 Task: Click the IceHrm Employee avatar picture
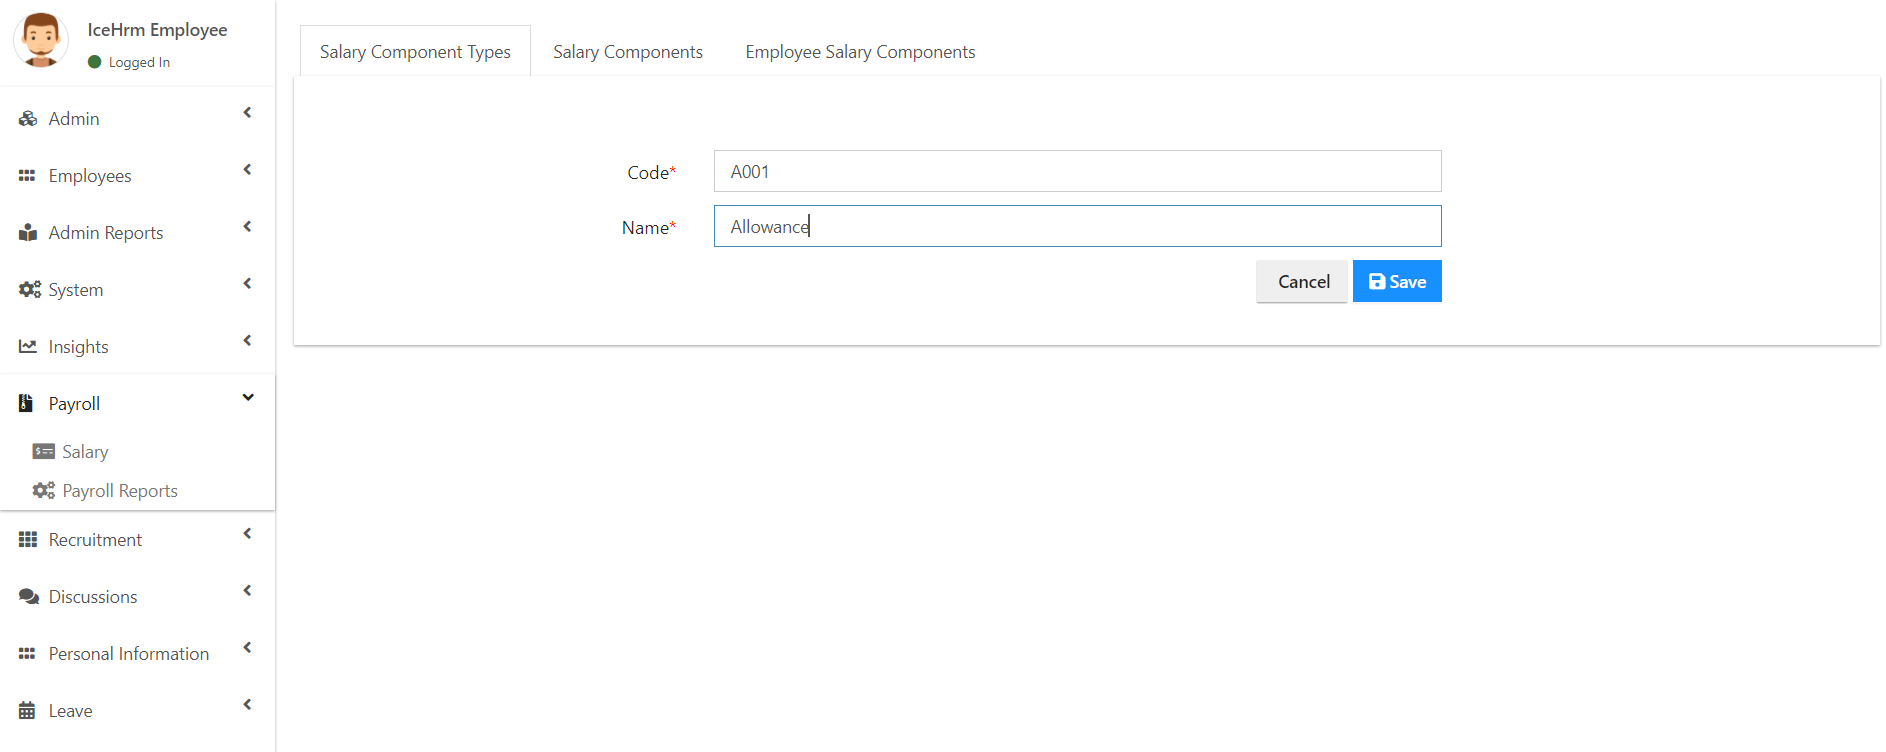click(41, 40)
